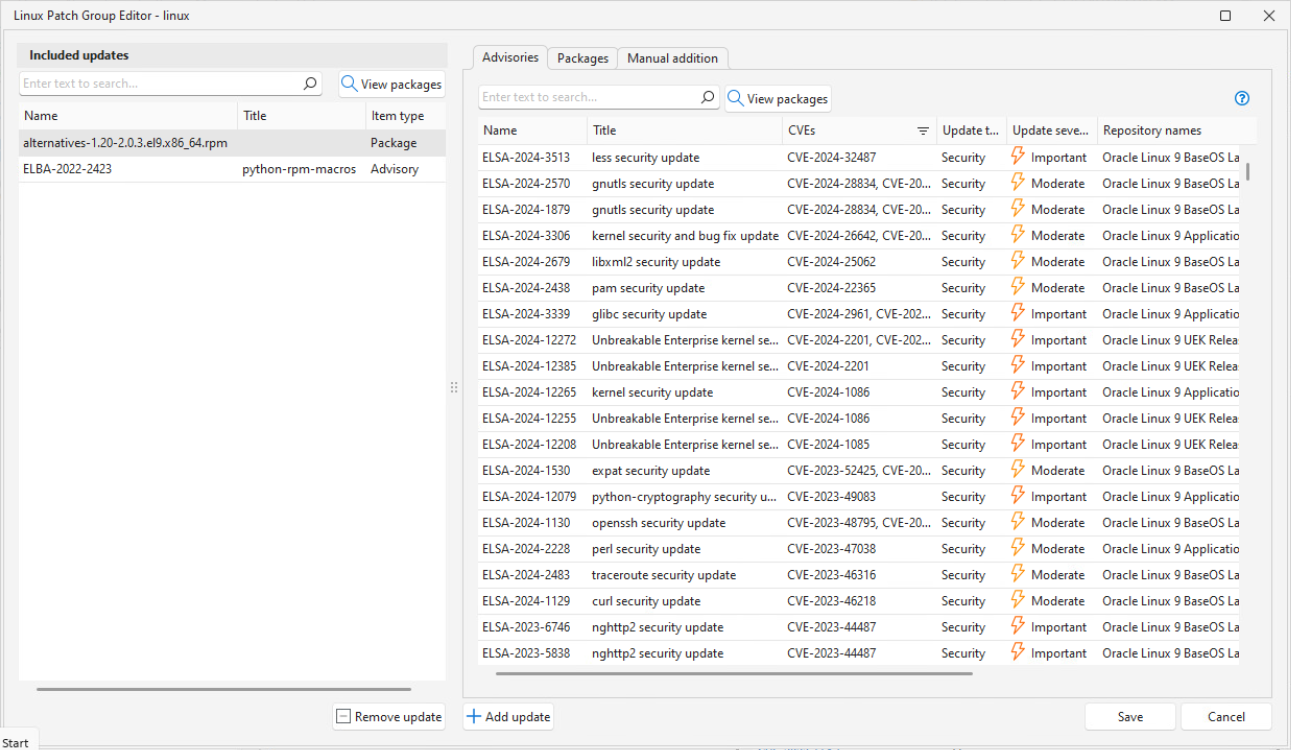The height and width of the screenshot is (750, 1291).
Task: Click the advisories vertical scrollbar thumb
Action: [1248, 171]
